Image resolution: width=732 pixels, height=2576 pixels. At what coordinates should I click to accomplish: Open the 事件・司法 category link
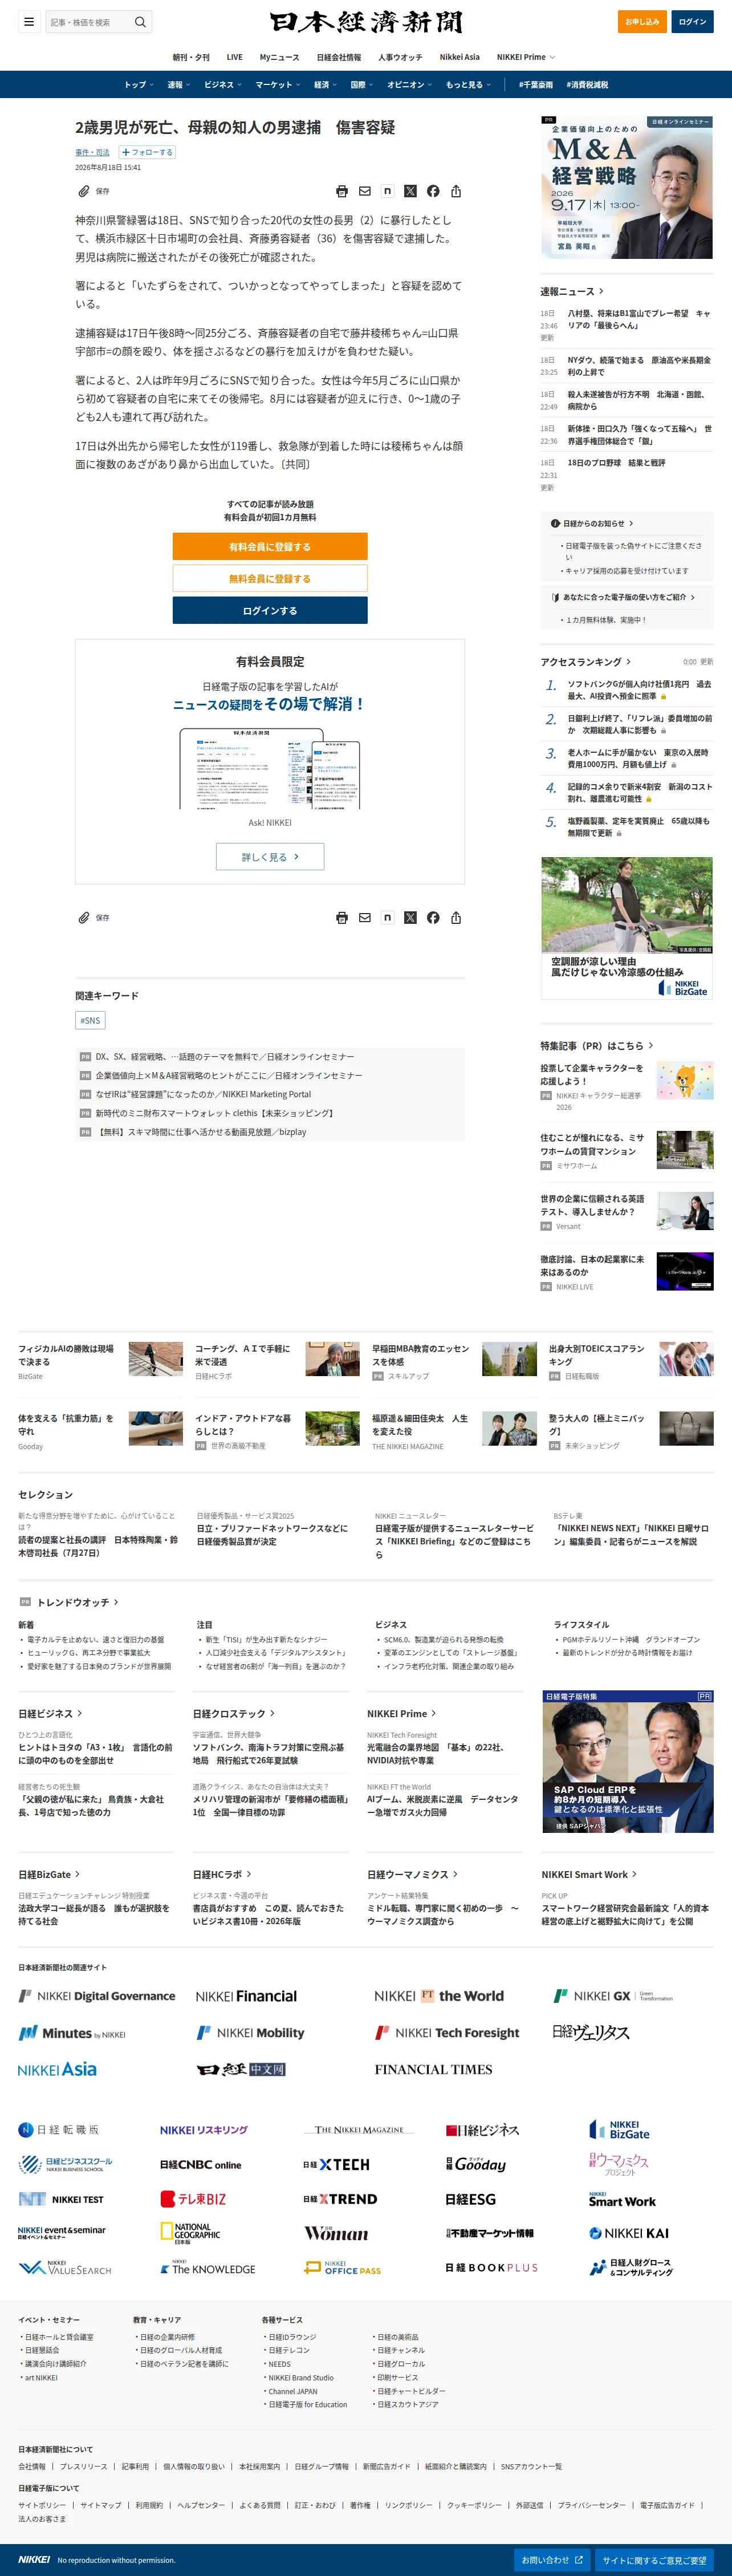(x=92, y=152)
